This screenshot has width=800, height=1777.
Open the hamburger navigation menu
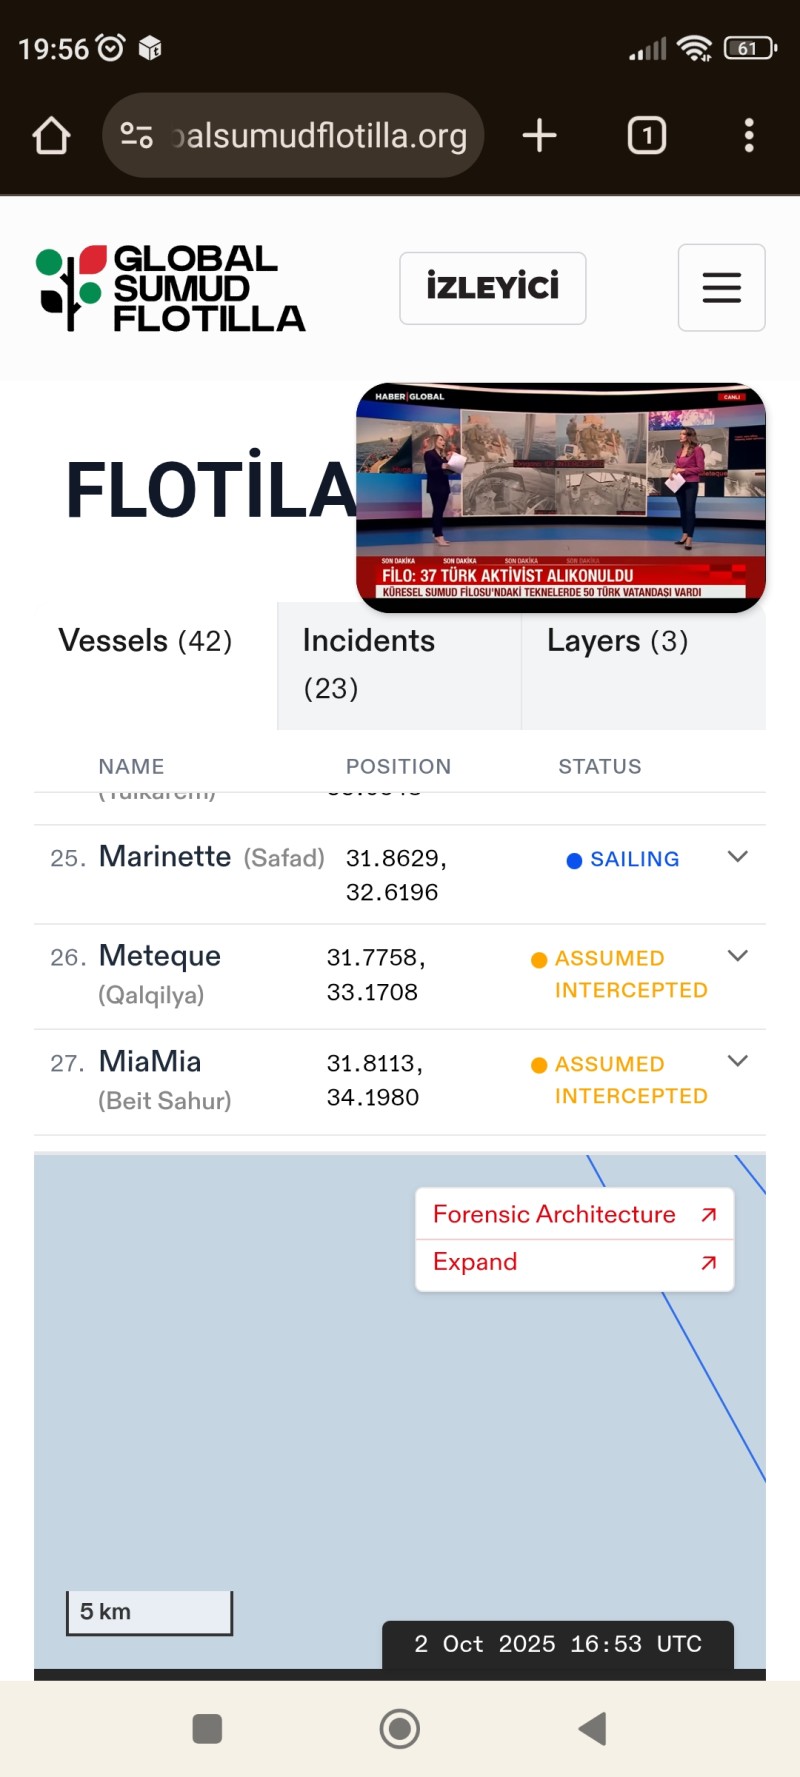(x=721, y=288)
